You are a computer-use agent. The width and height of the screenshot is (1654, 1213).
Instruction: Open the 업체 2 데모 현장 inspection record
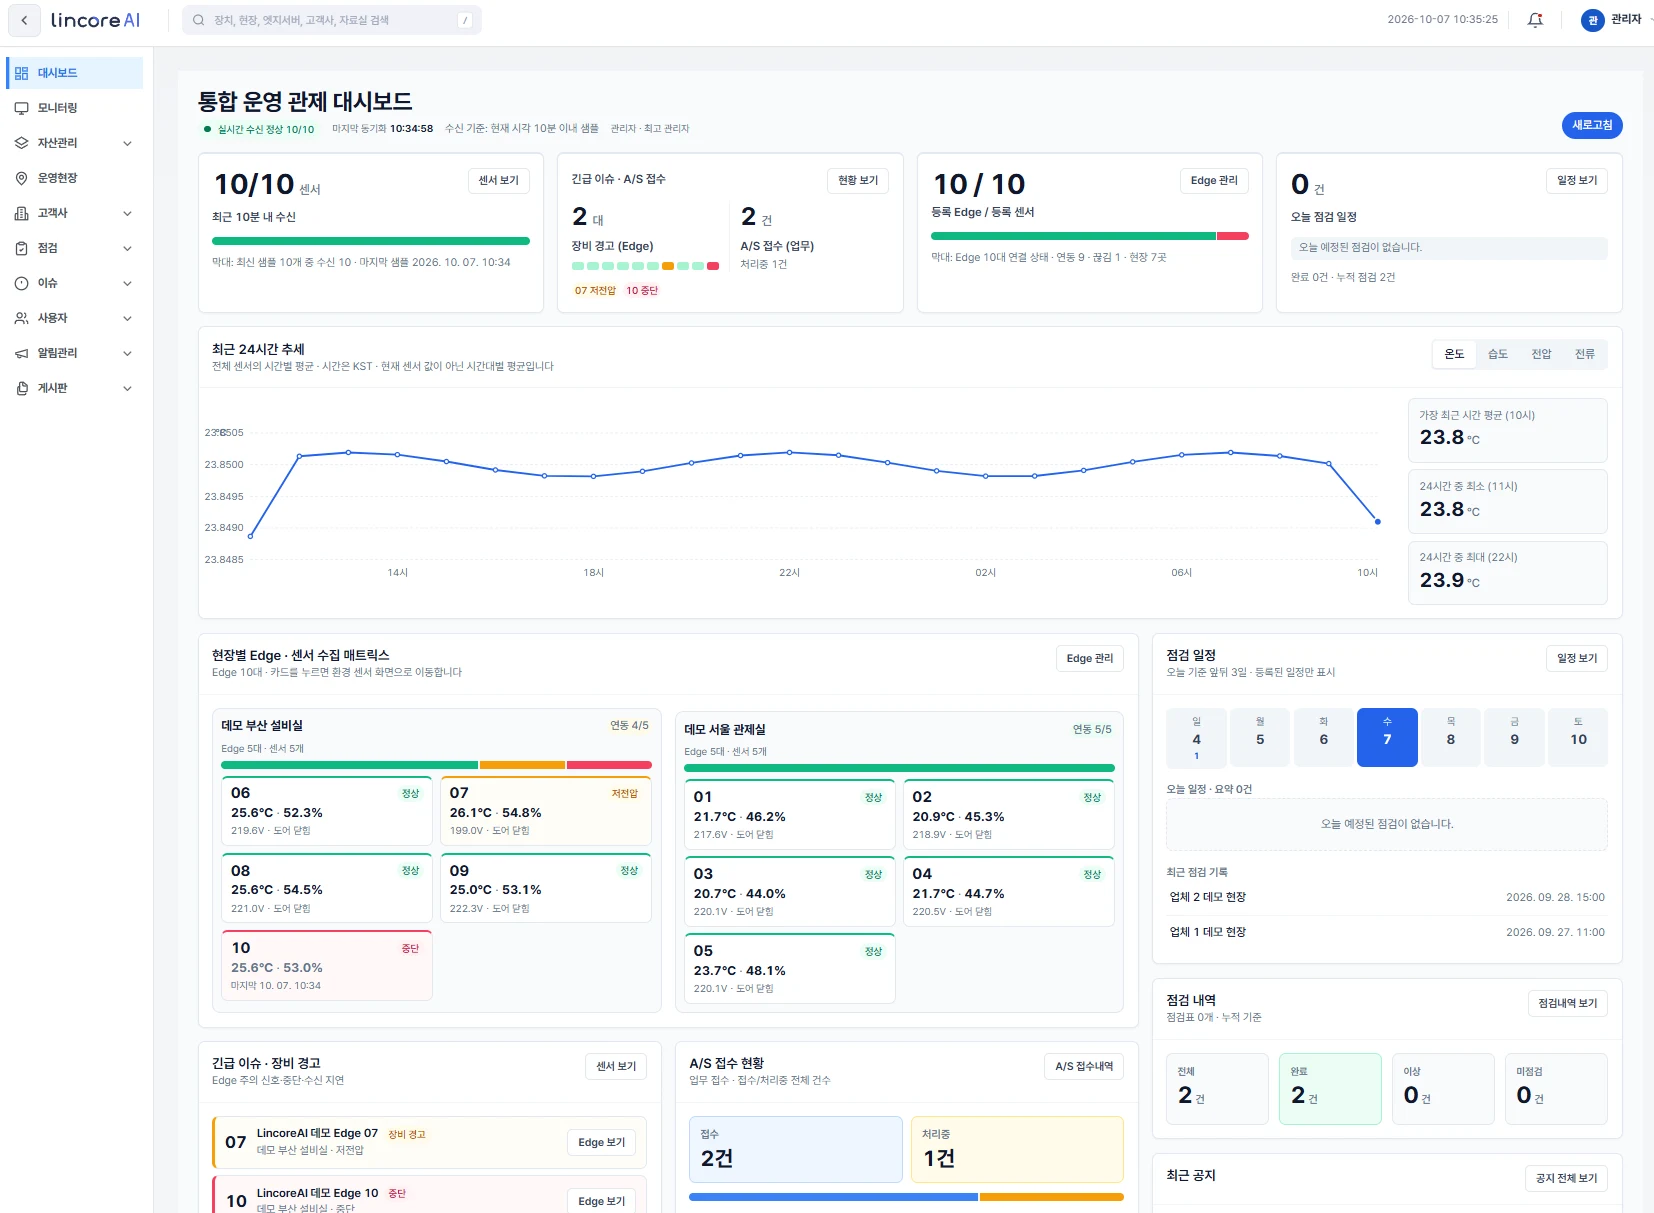pyautogui.click(x=1387, y=897)
